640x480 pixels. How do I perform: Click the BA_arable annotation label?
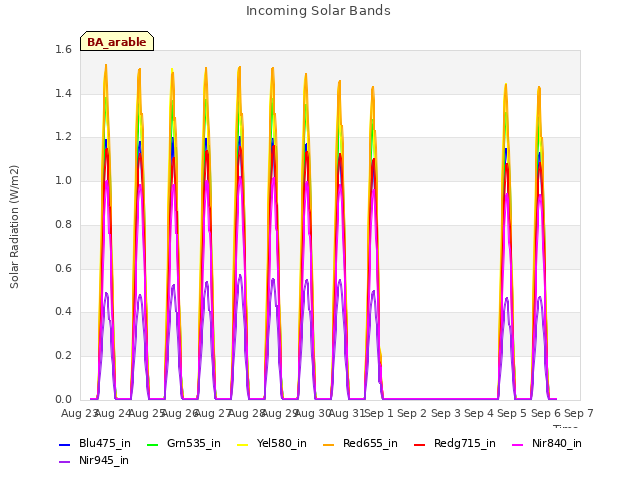coord(117,42)
